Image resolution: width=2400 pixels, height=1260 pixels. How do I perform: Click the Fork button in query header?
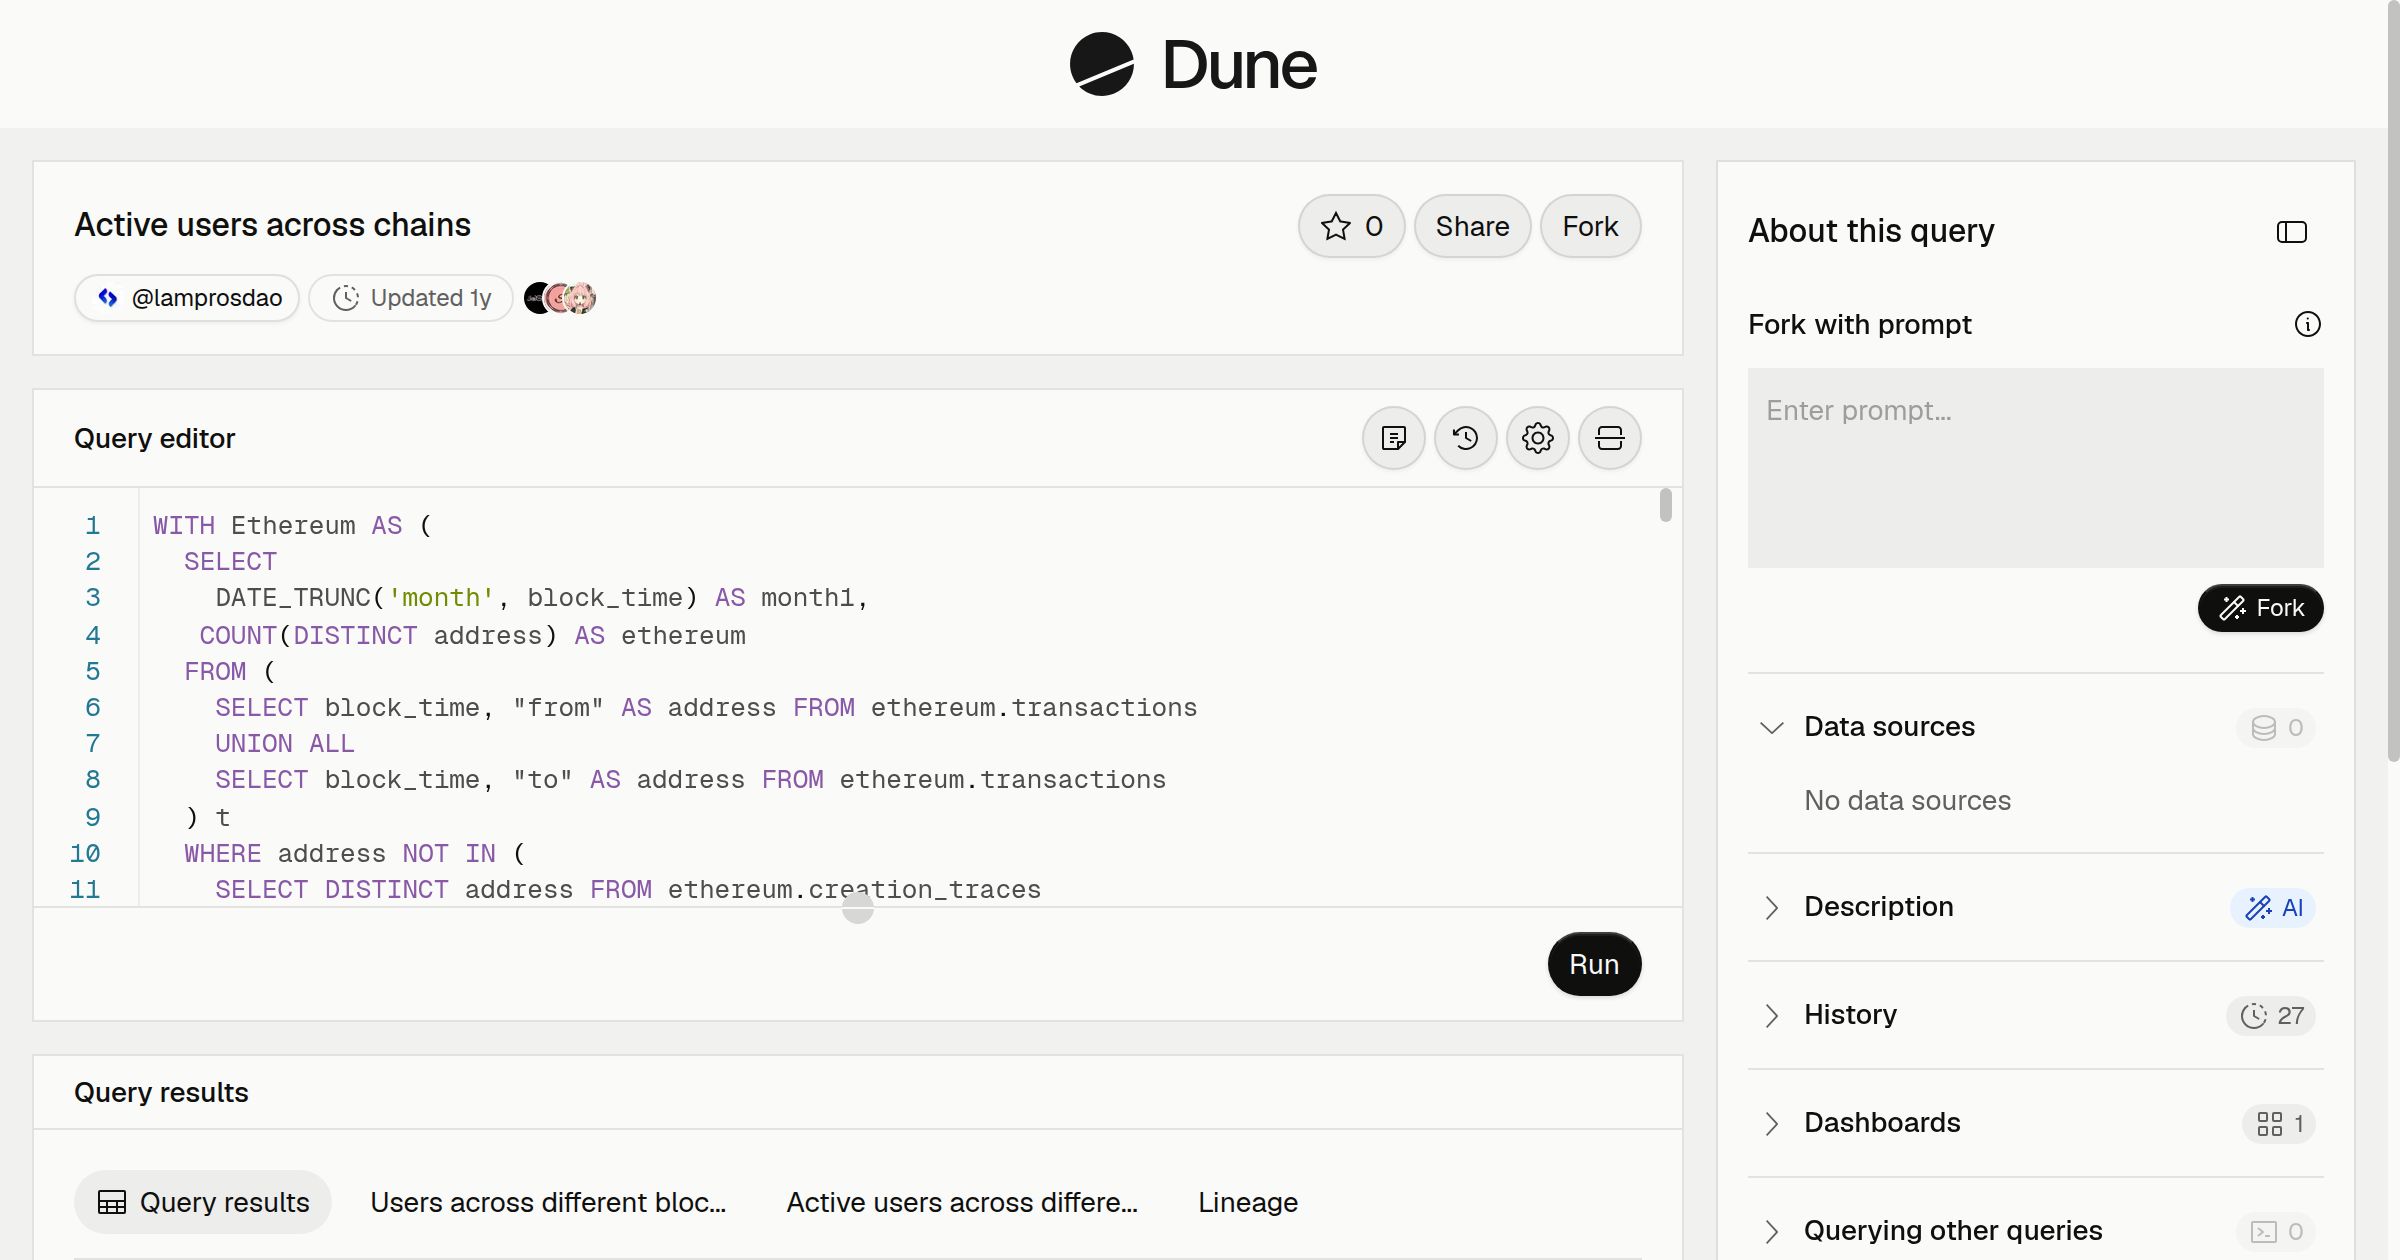pos(1590,226)
